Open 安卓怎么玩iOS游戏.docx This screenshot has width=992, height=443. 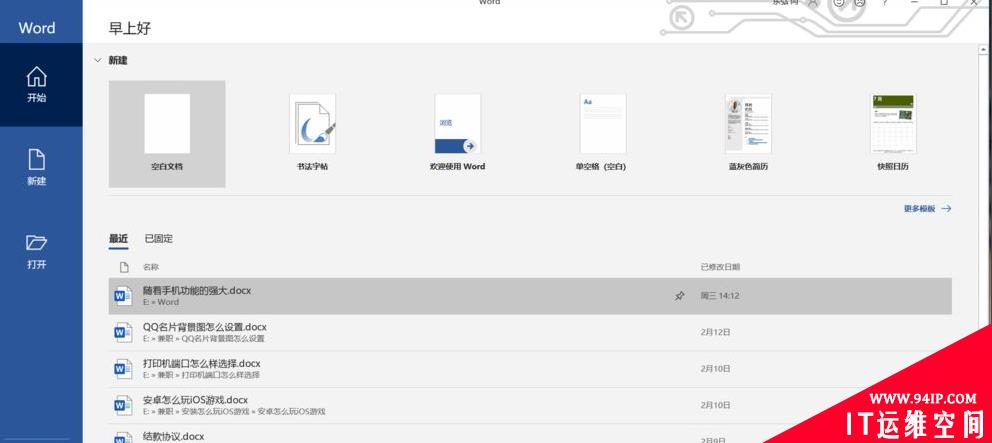tap(530, 406)
